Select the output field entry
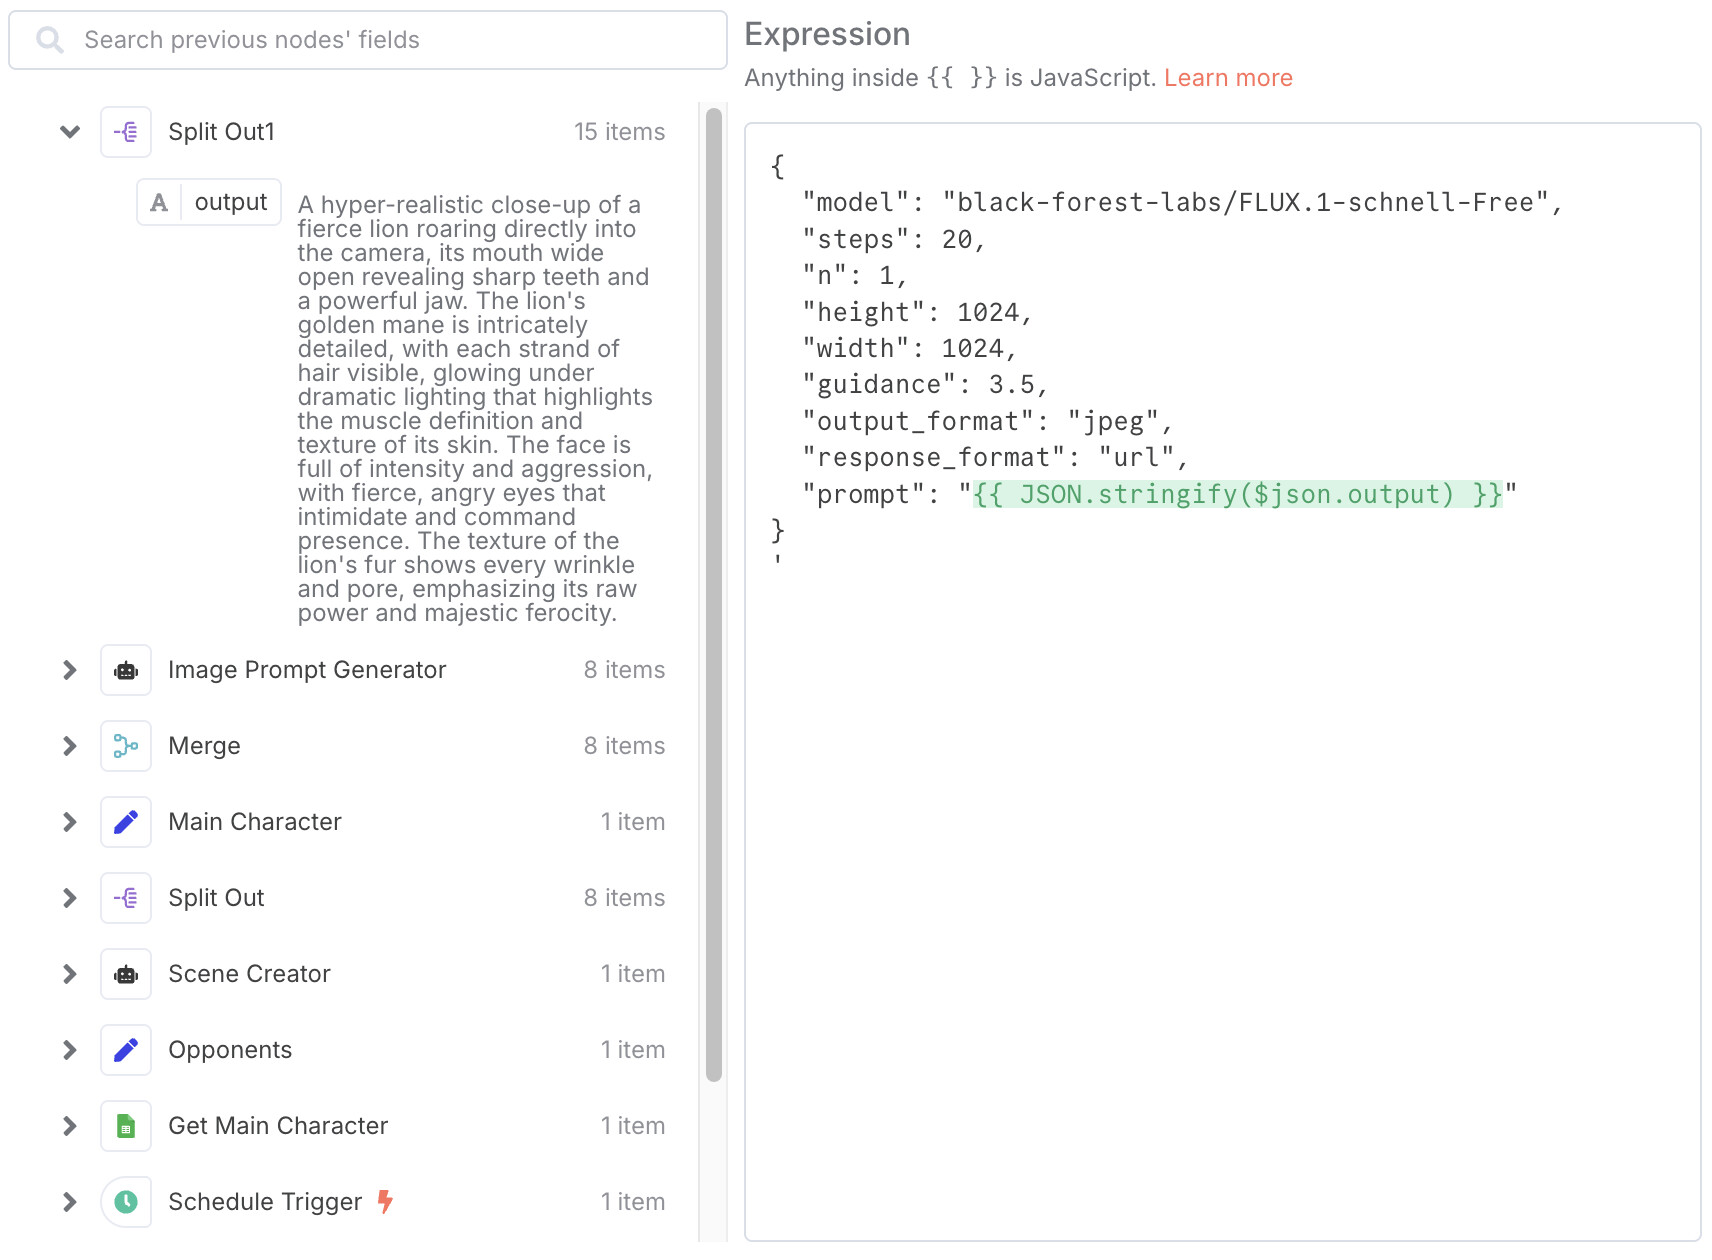1712x1260 pixels. coord(230,202)
